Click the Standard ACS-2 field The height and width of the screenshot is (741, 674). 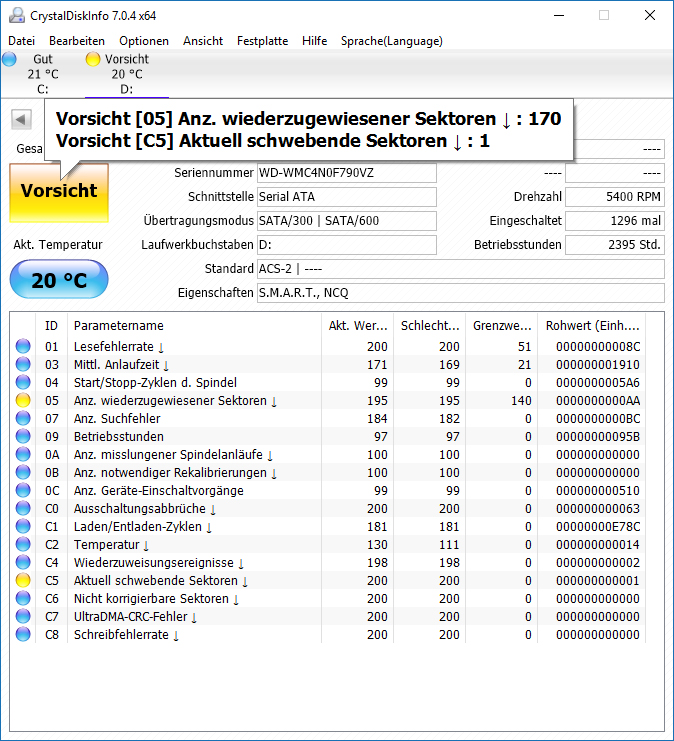461,269
